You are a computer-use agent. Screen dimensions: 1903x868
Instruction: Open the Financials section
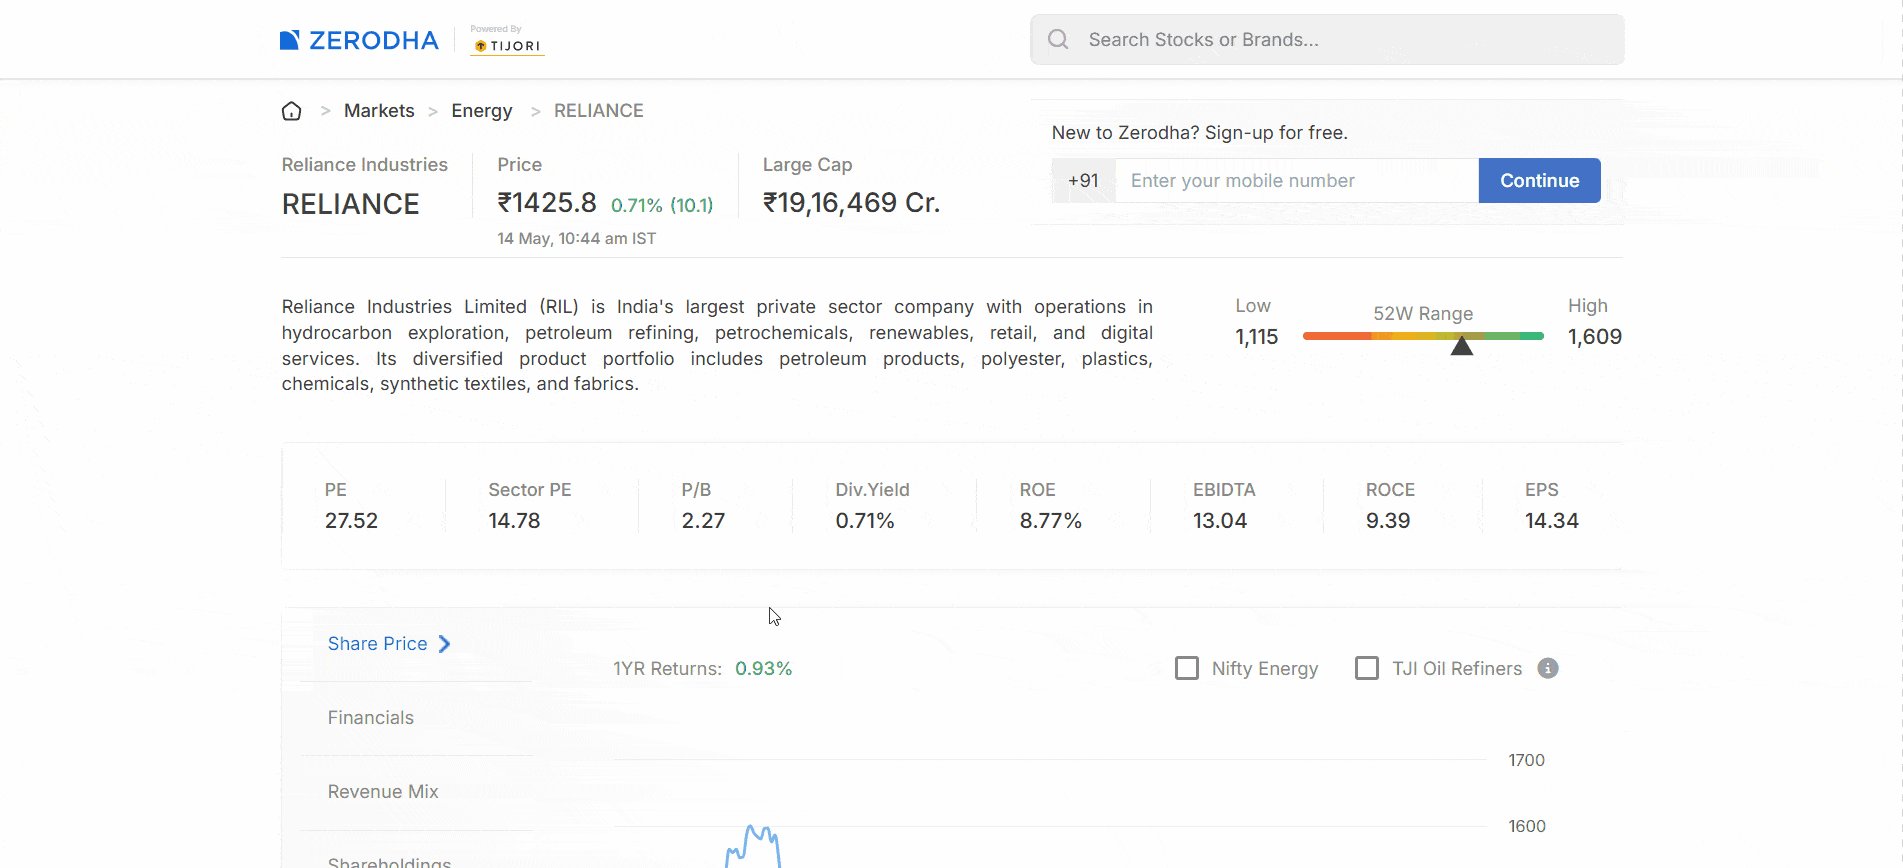371,718
